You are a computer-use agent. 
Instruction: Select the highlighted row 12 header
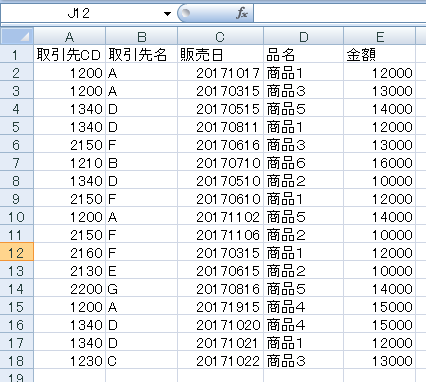17,253
